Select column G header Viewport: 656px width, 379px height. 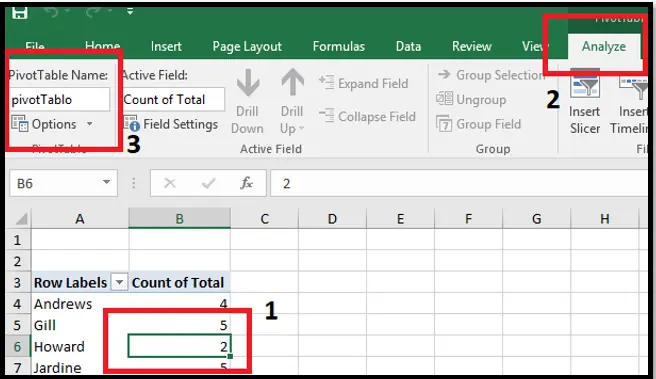pos(536,218)
